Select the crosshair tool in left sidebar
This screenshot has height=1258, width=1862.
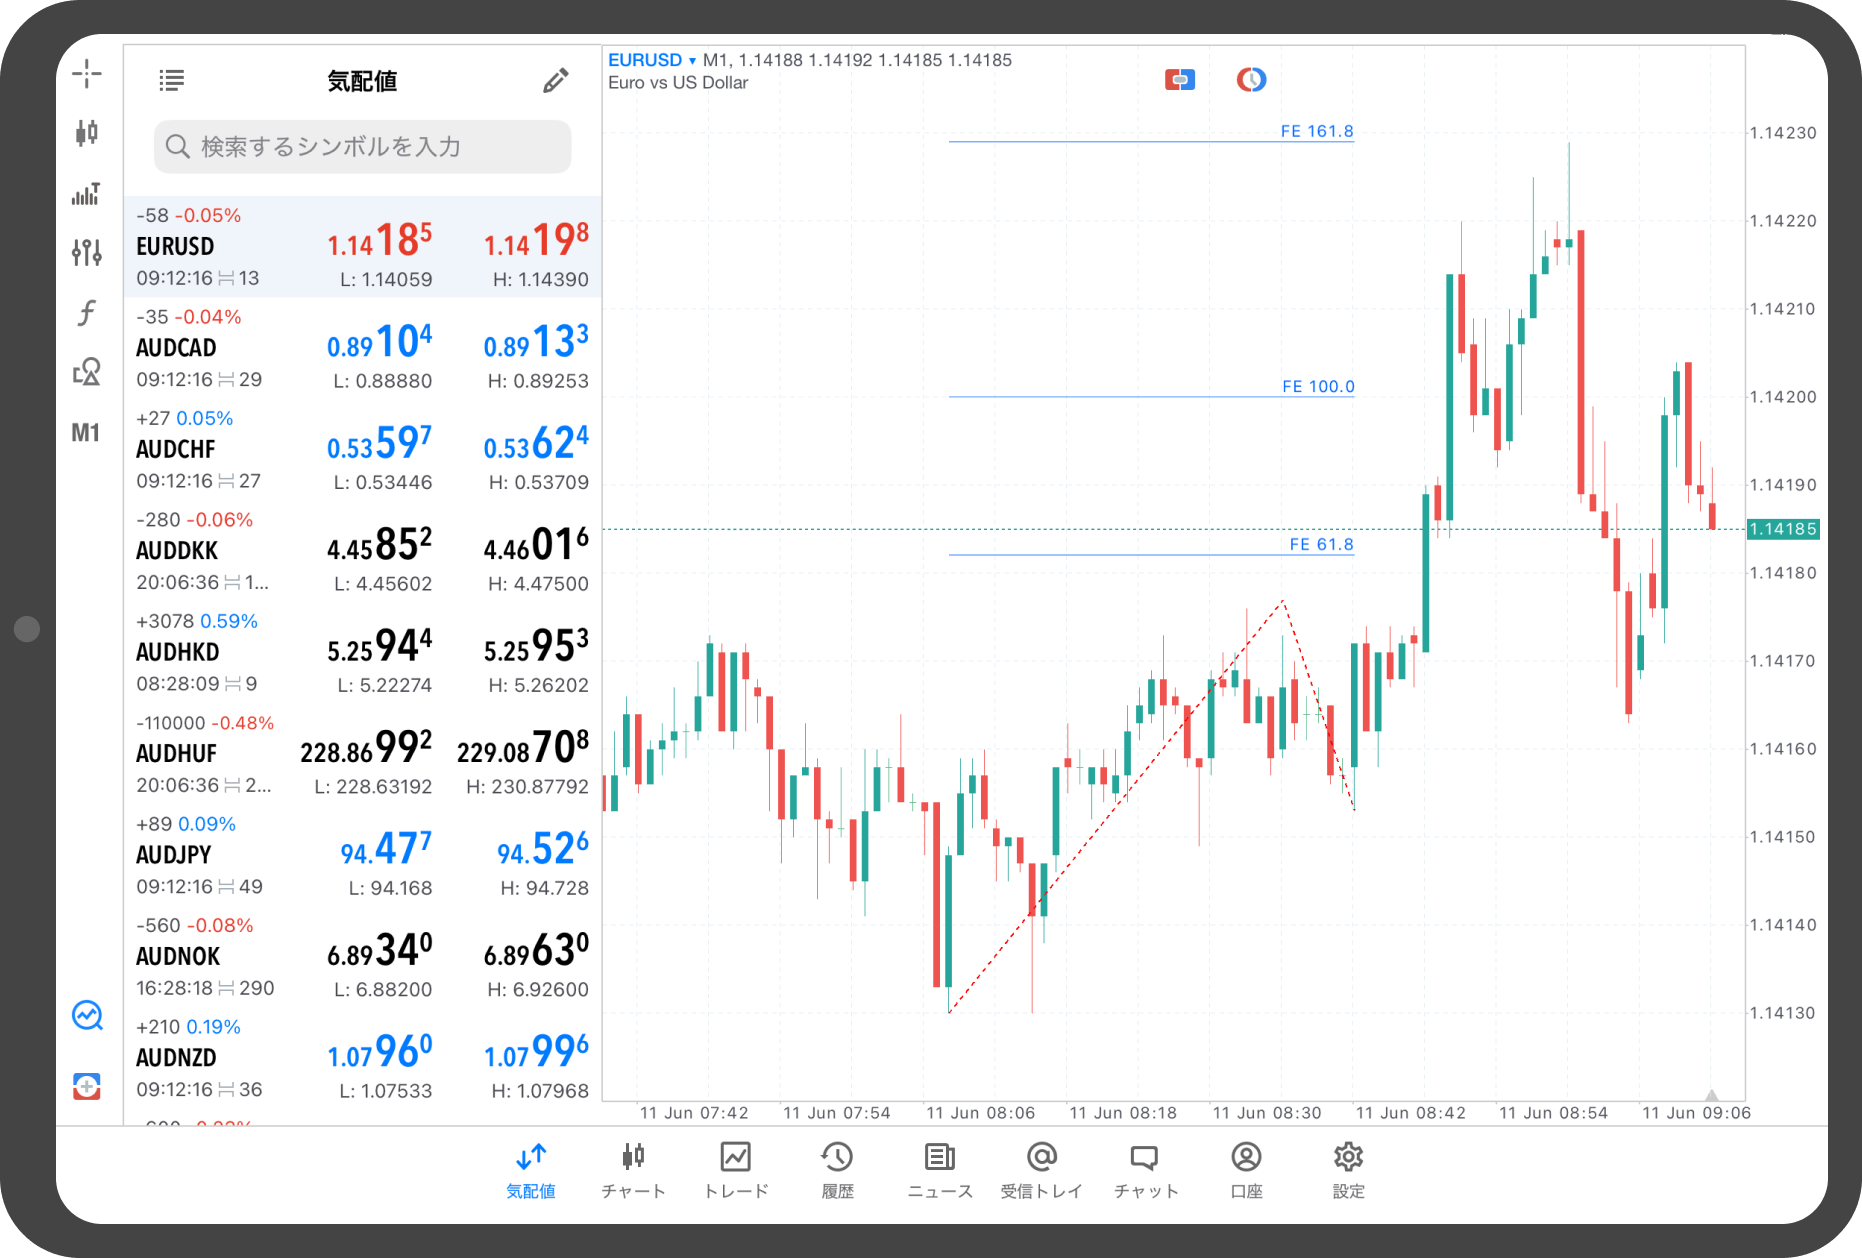pos(87,73)
